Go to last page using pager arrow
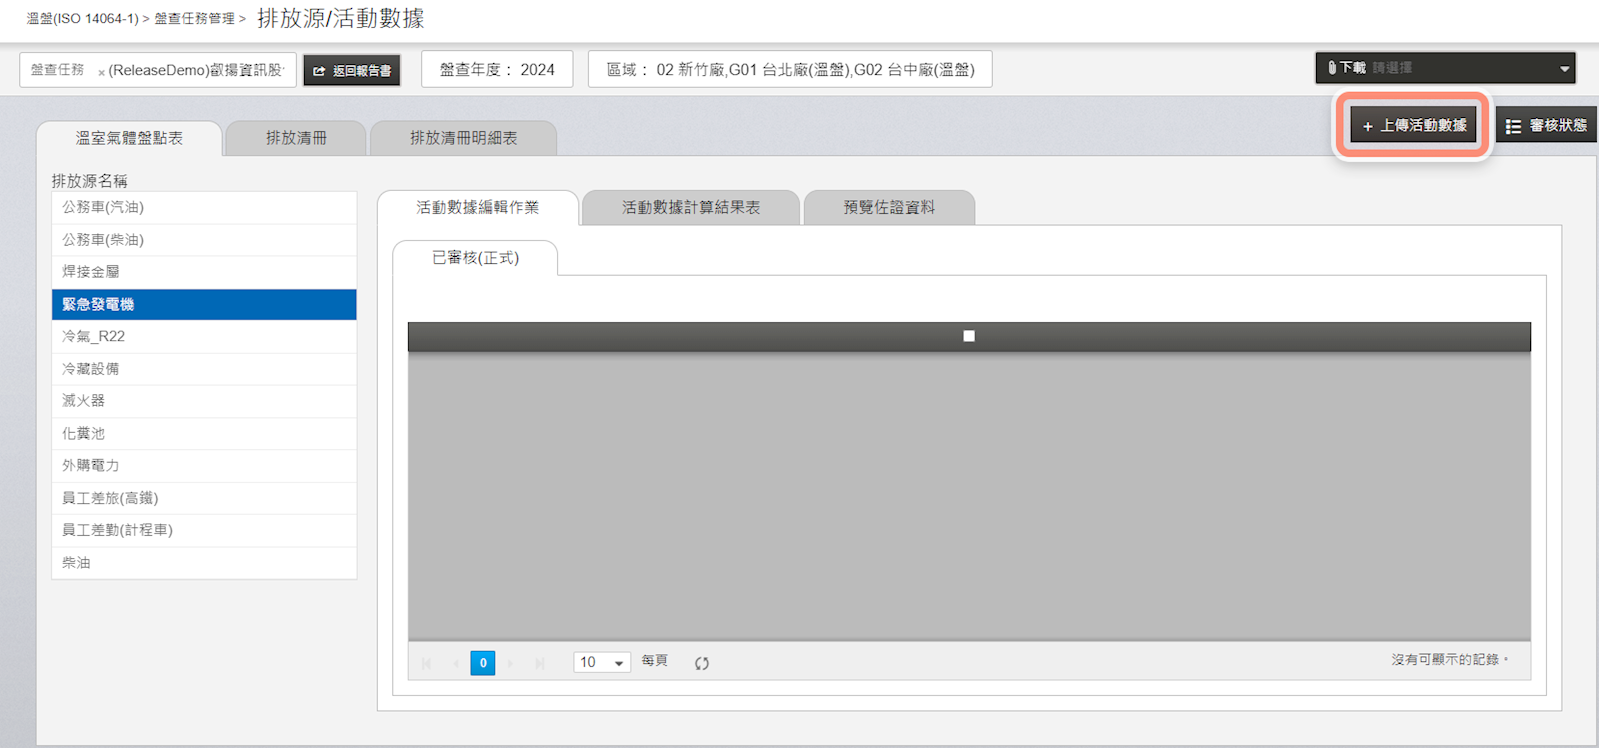 [x=540, y=663]
